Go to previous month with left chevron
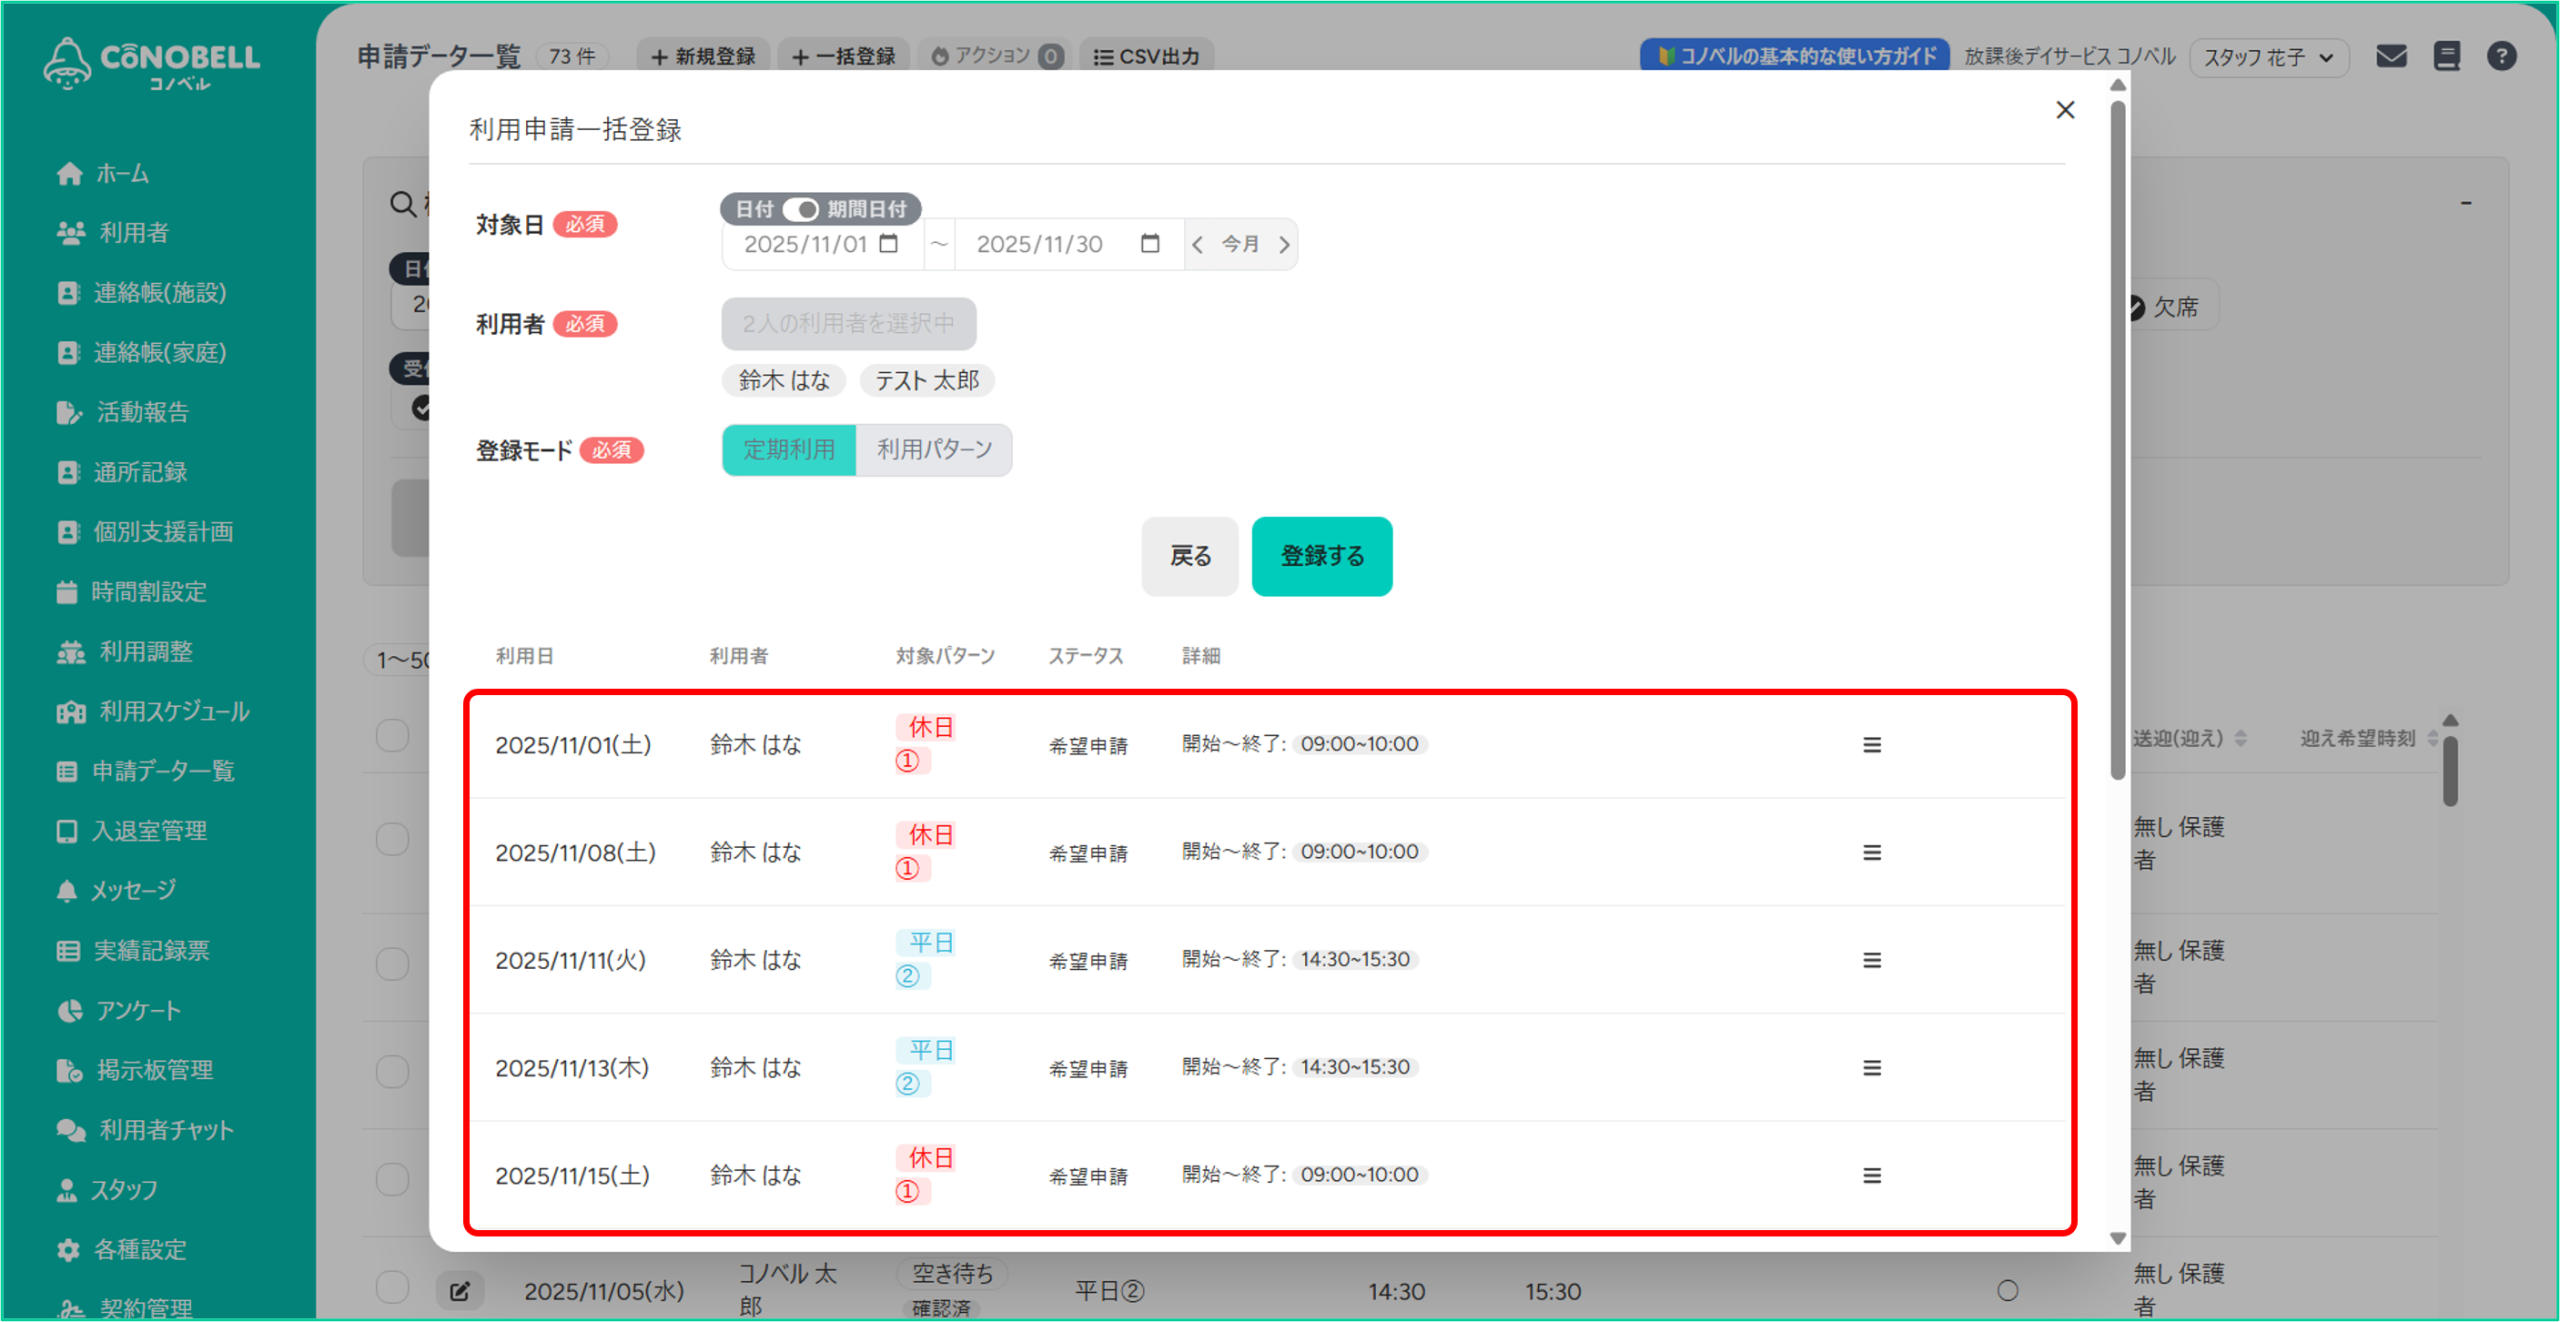 (x=1198, y=244)
